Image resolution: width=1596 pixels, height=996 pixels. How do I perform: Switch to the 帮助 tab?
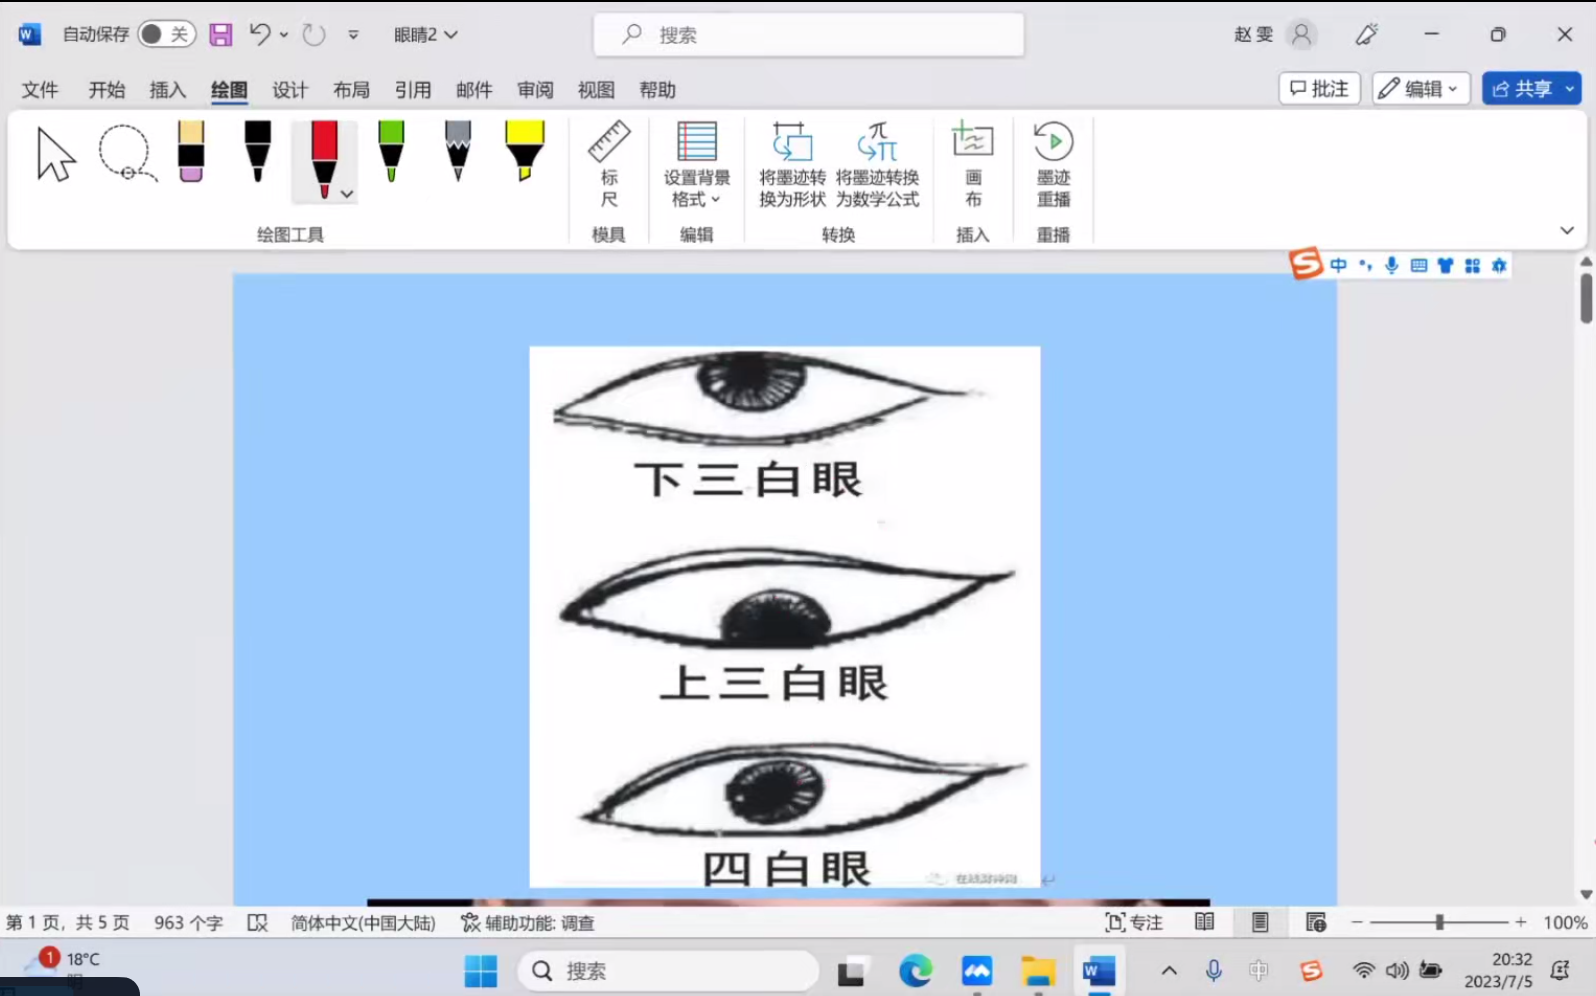pos(658,90)
